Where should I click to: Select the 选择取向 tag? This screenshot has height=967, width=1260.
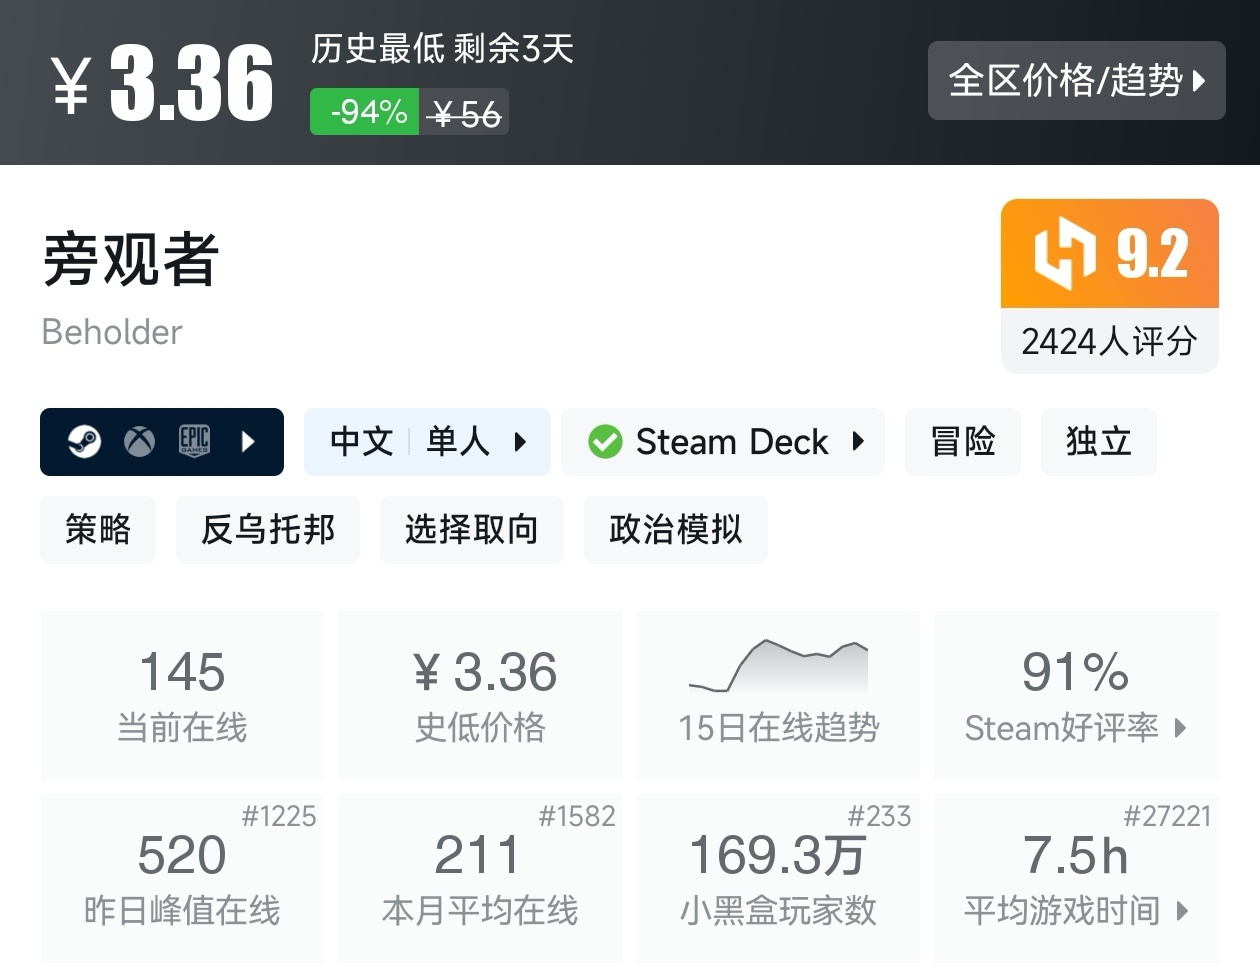pyautogui.click(x=471, y=529)
